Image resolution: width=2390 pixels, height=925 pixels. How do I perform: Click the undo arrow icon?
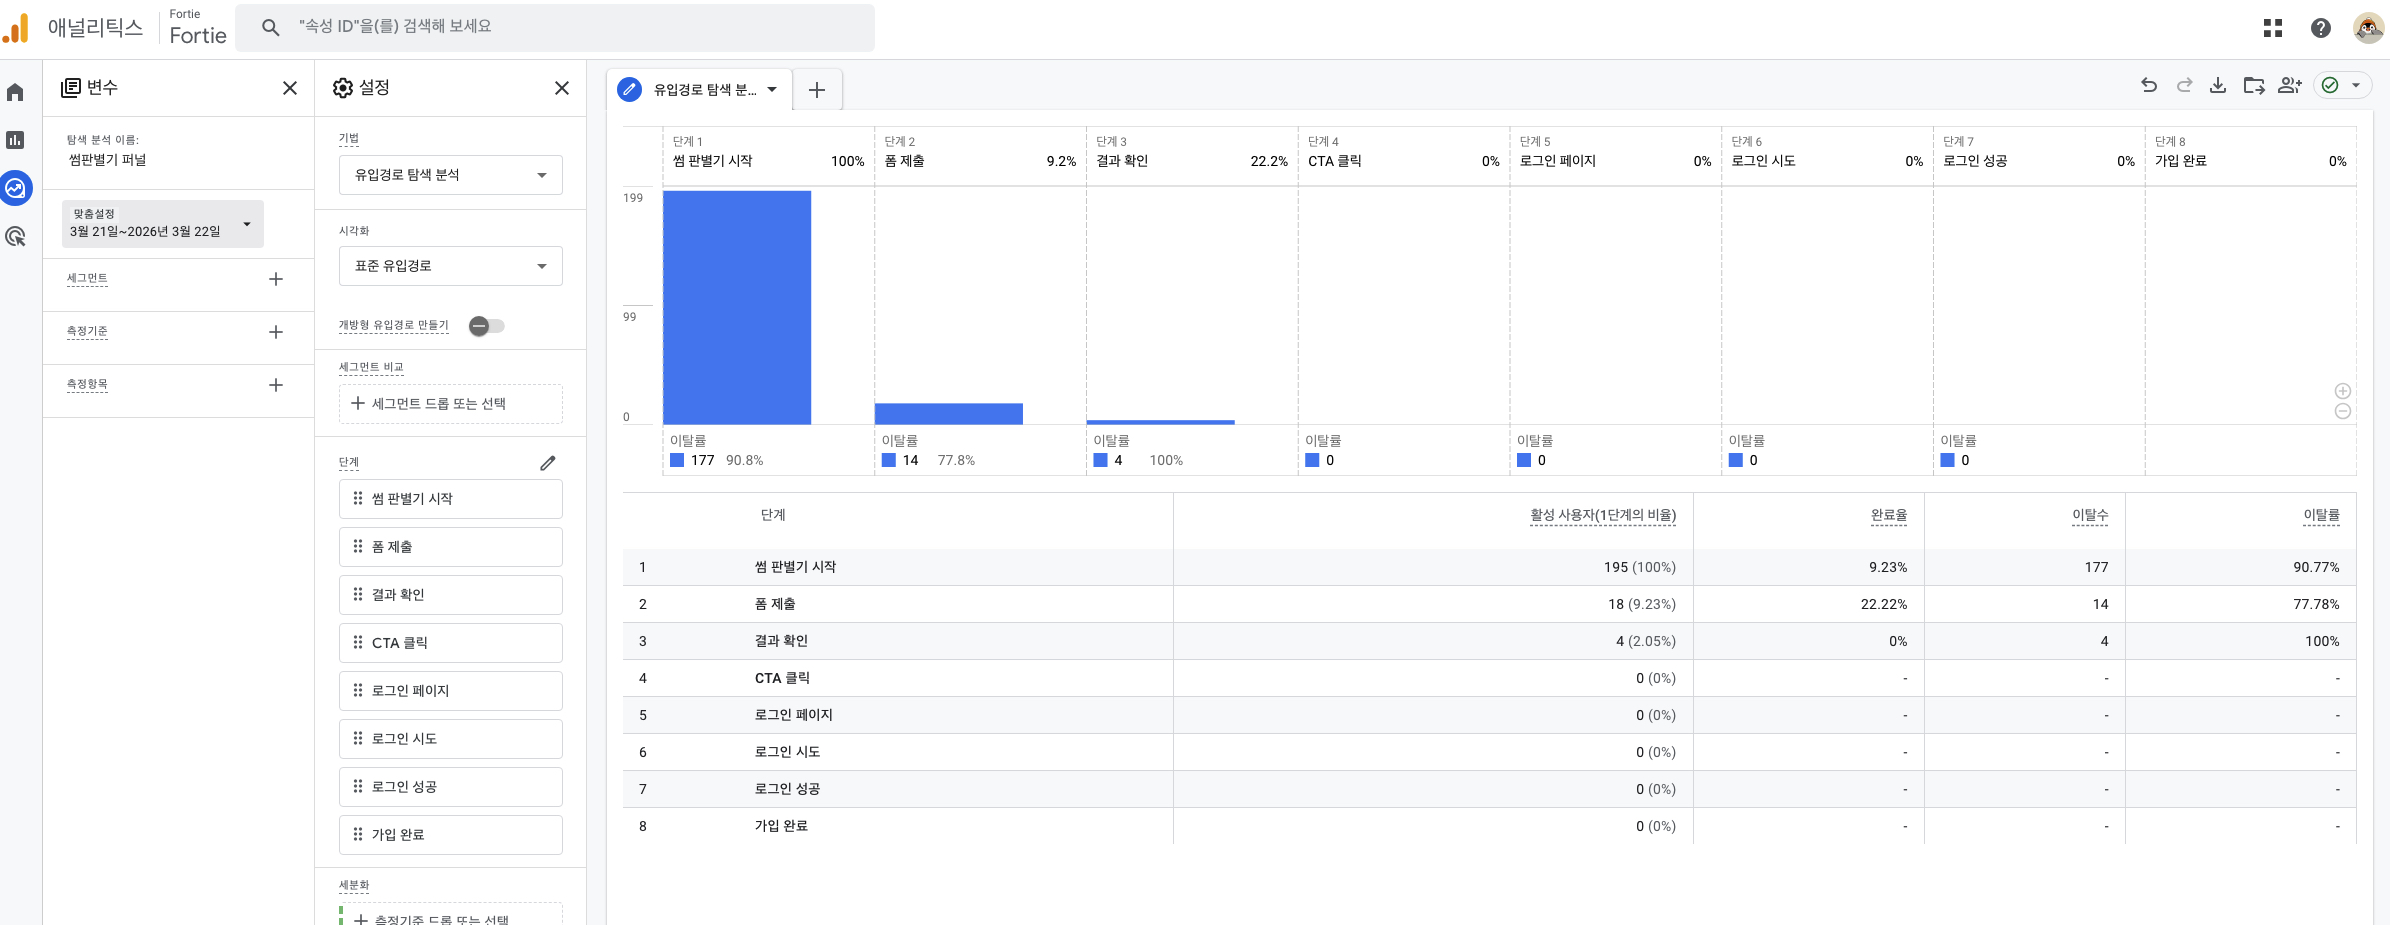pos(2149,85)
